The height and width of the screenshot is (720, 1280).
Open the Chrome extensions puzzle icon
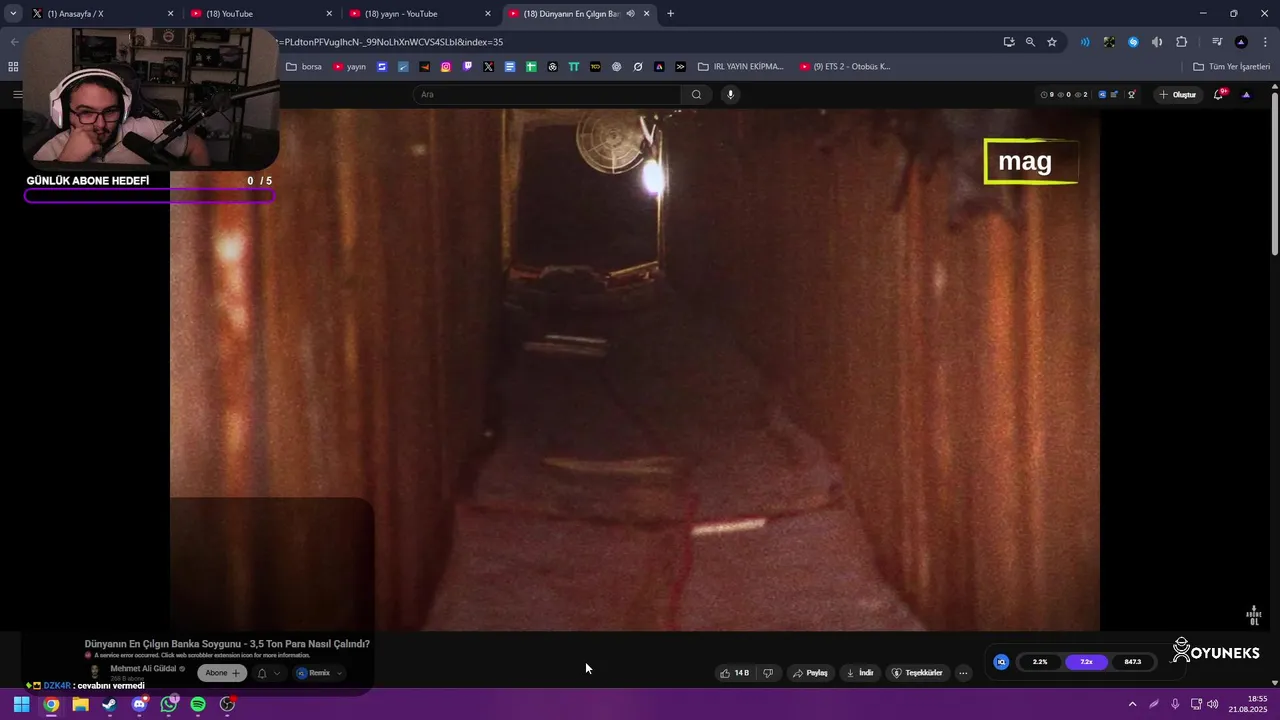(1181, 42)
